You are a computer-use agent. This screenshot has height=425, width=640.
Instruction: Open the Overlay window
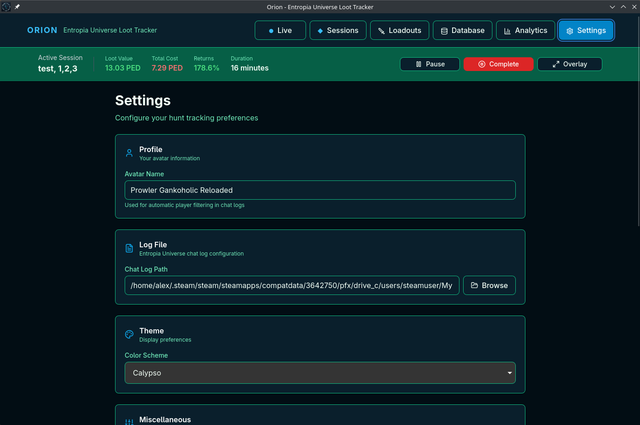pyautogui.click(x=570, y=64)
